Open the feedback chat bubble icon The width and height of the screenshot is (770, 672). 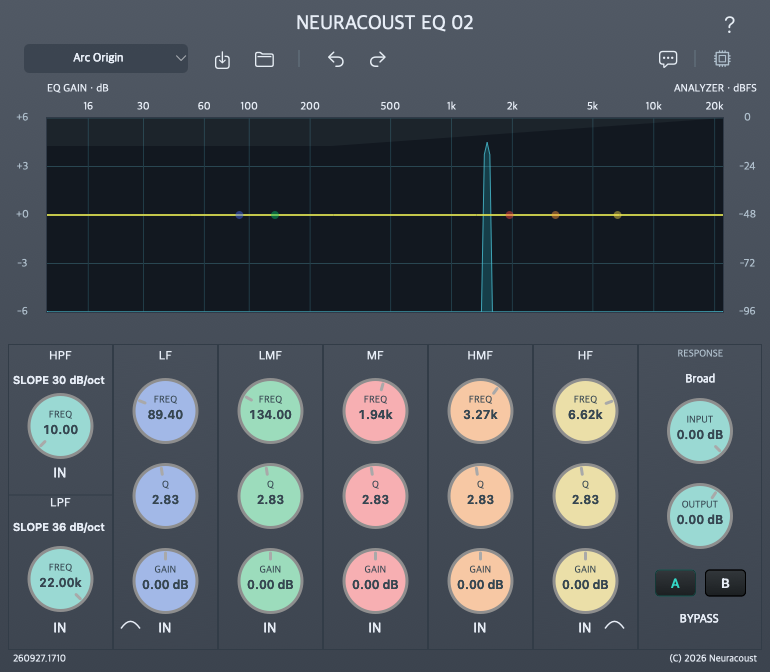(x=668, y=59)
